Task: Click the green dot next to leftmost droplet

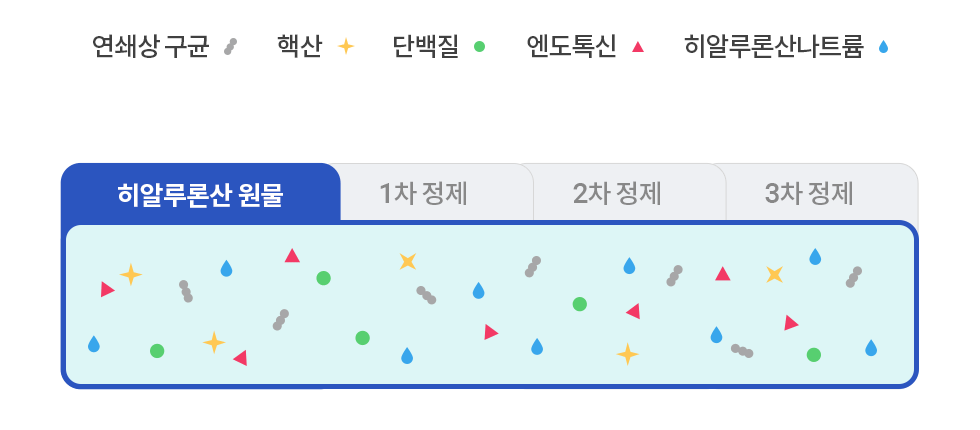Action: coord(157,351)
